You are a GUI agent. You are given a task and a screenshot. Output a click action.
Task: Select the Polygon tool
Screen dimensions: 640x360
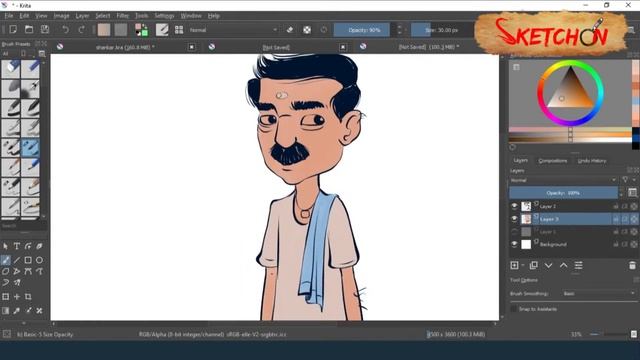point(5,271)
